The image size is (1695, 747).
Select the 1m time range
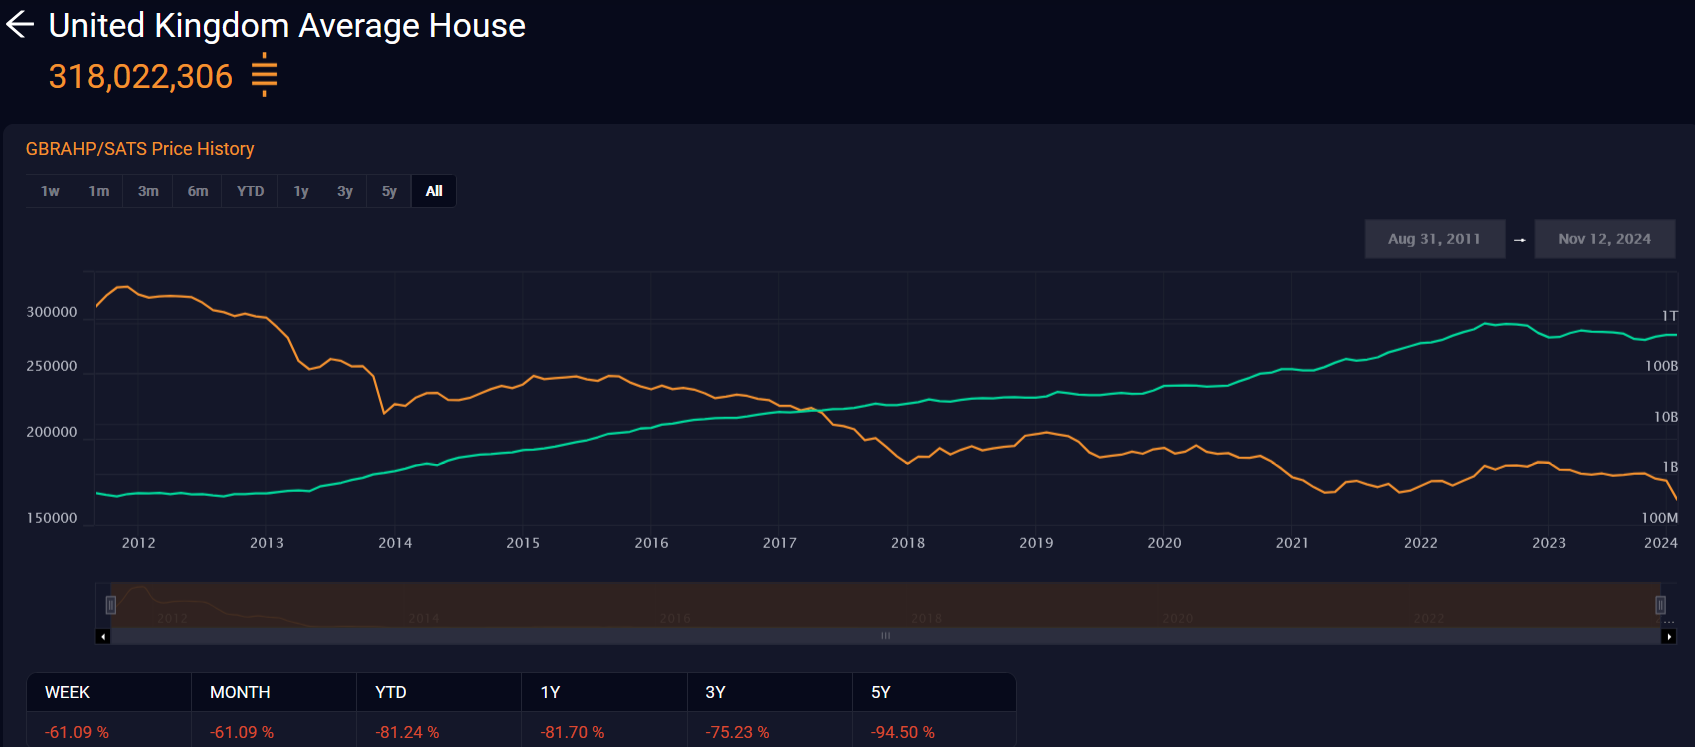[x=98, y=191]
